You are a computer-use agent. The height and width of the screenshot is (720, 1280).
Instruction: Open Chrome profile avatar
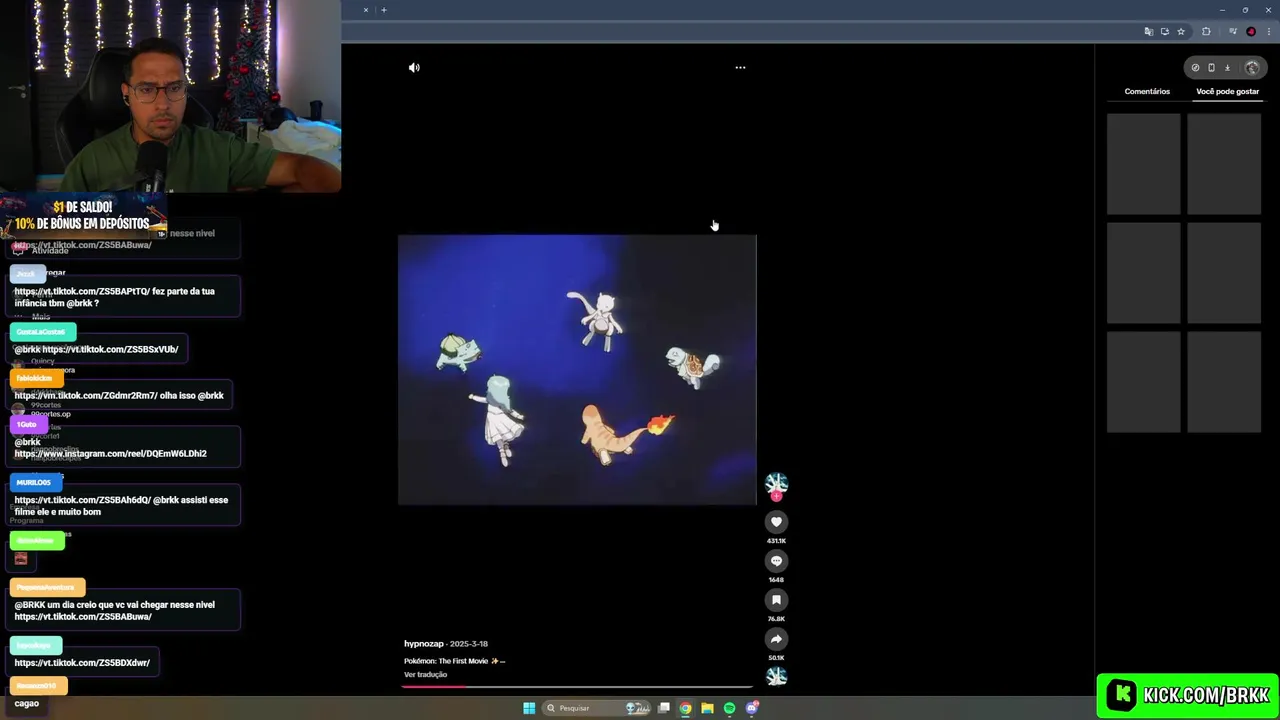(1251, 32)
